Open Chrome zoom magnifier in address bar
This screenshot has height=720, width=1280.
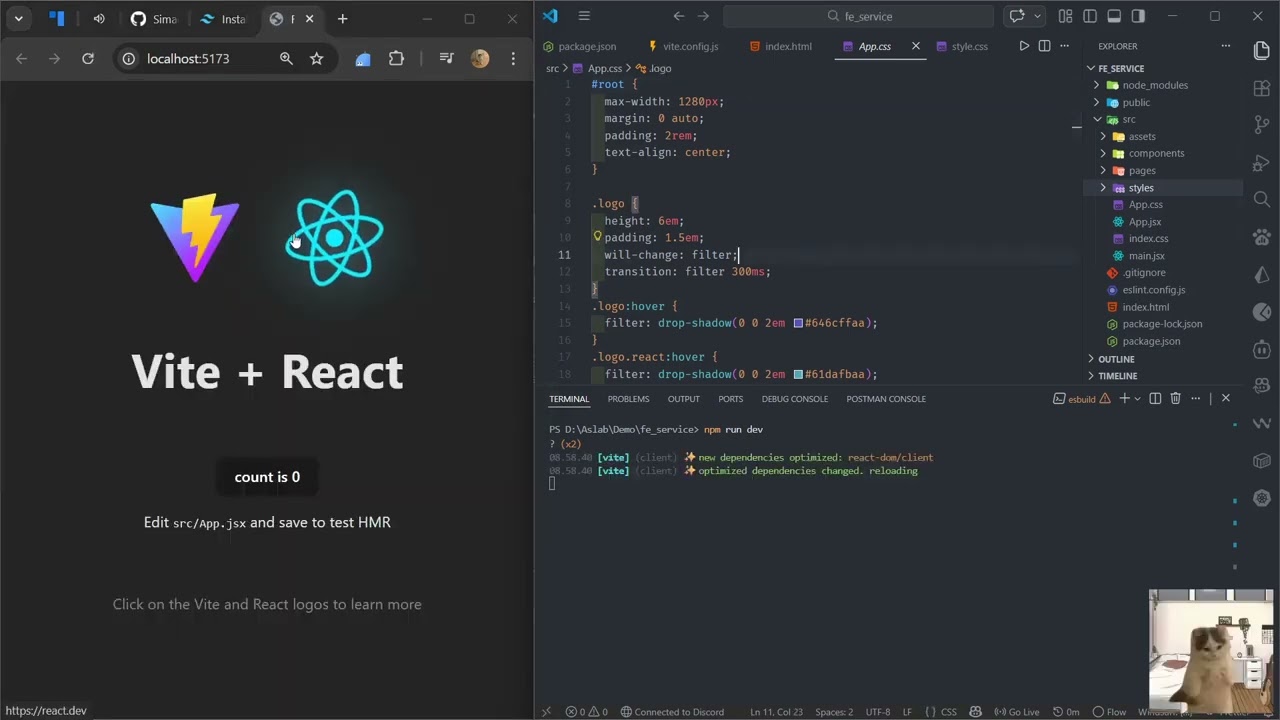[286, 59]
